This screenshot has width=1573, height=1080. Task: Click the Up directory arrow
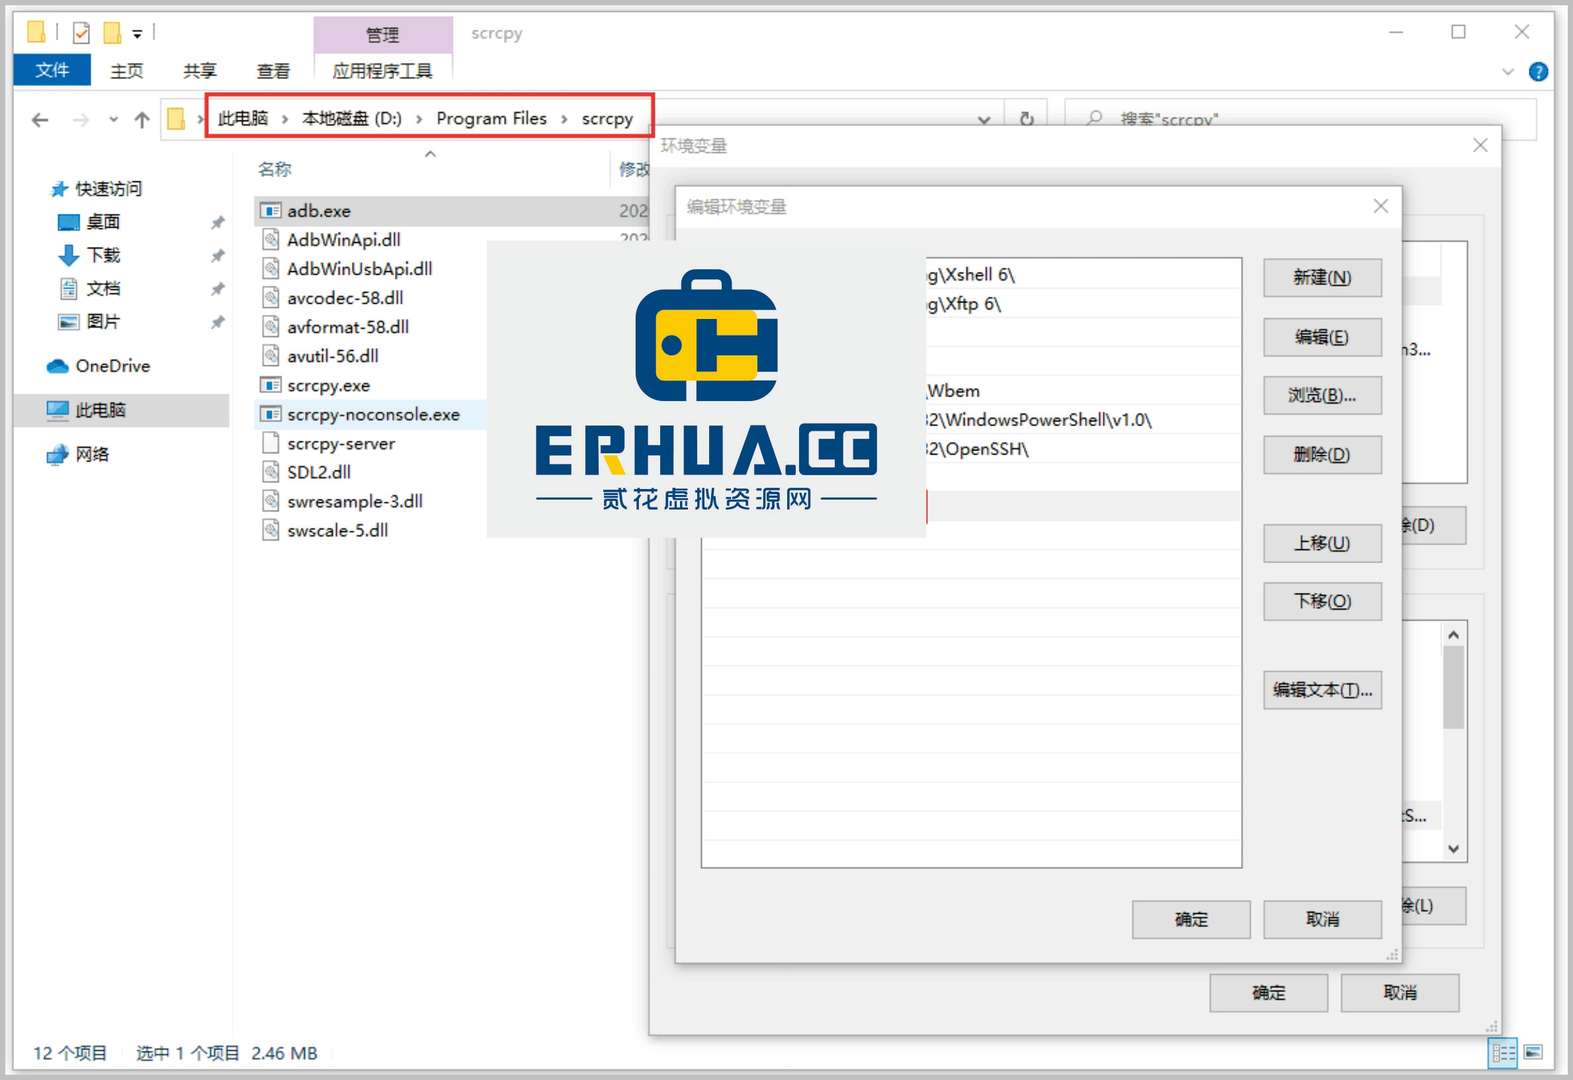pyautogui.click(x=142, y=120)
